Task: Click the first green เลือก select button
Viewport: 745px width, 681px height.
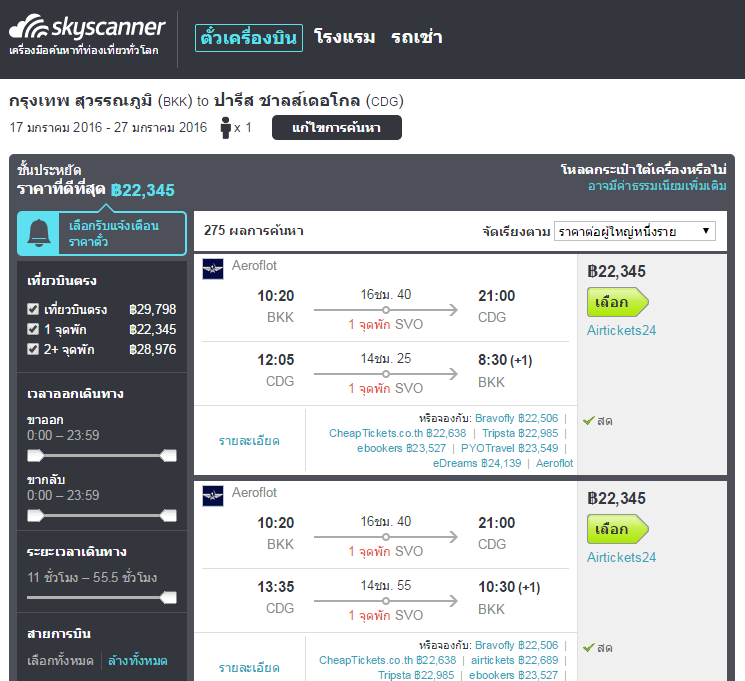Action: [617, 302]
